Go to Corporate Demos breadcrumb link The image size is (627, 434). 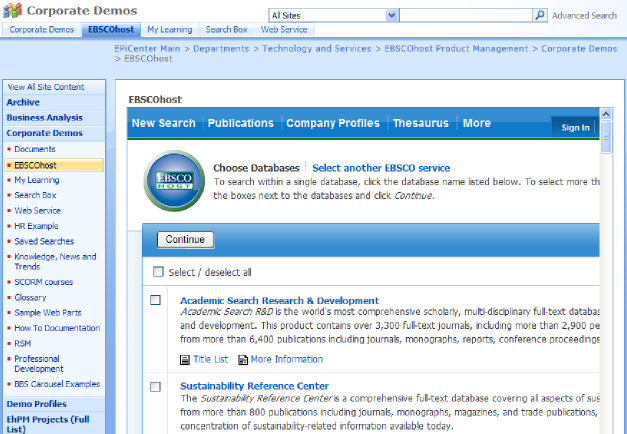point(579,48)
